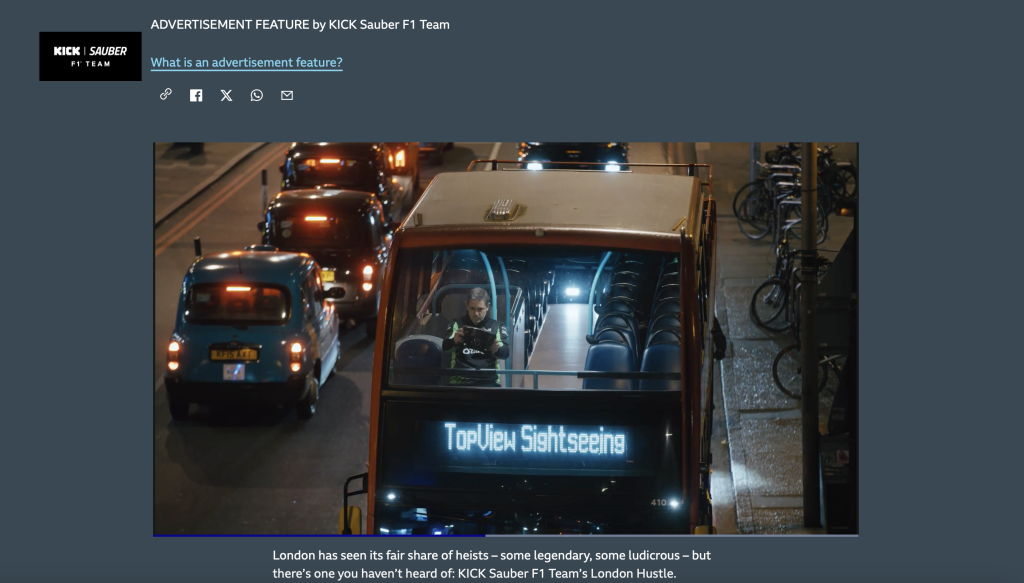This screenshot has height=583, width=1024.
Task: Copy the article link via chain icon
Action: (x=166, y=95)
